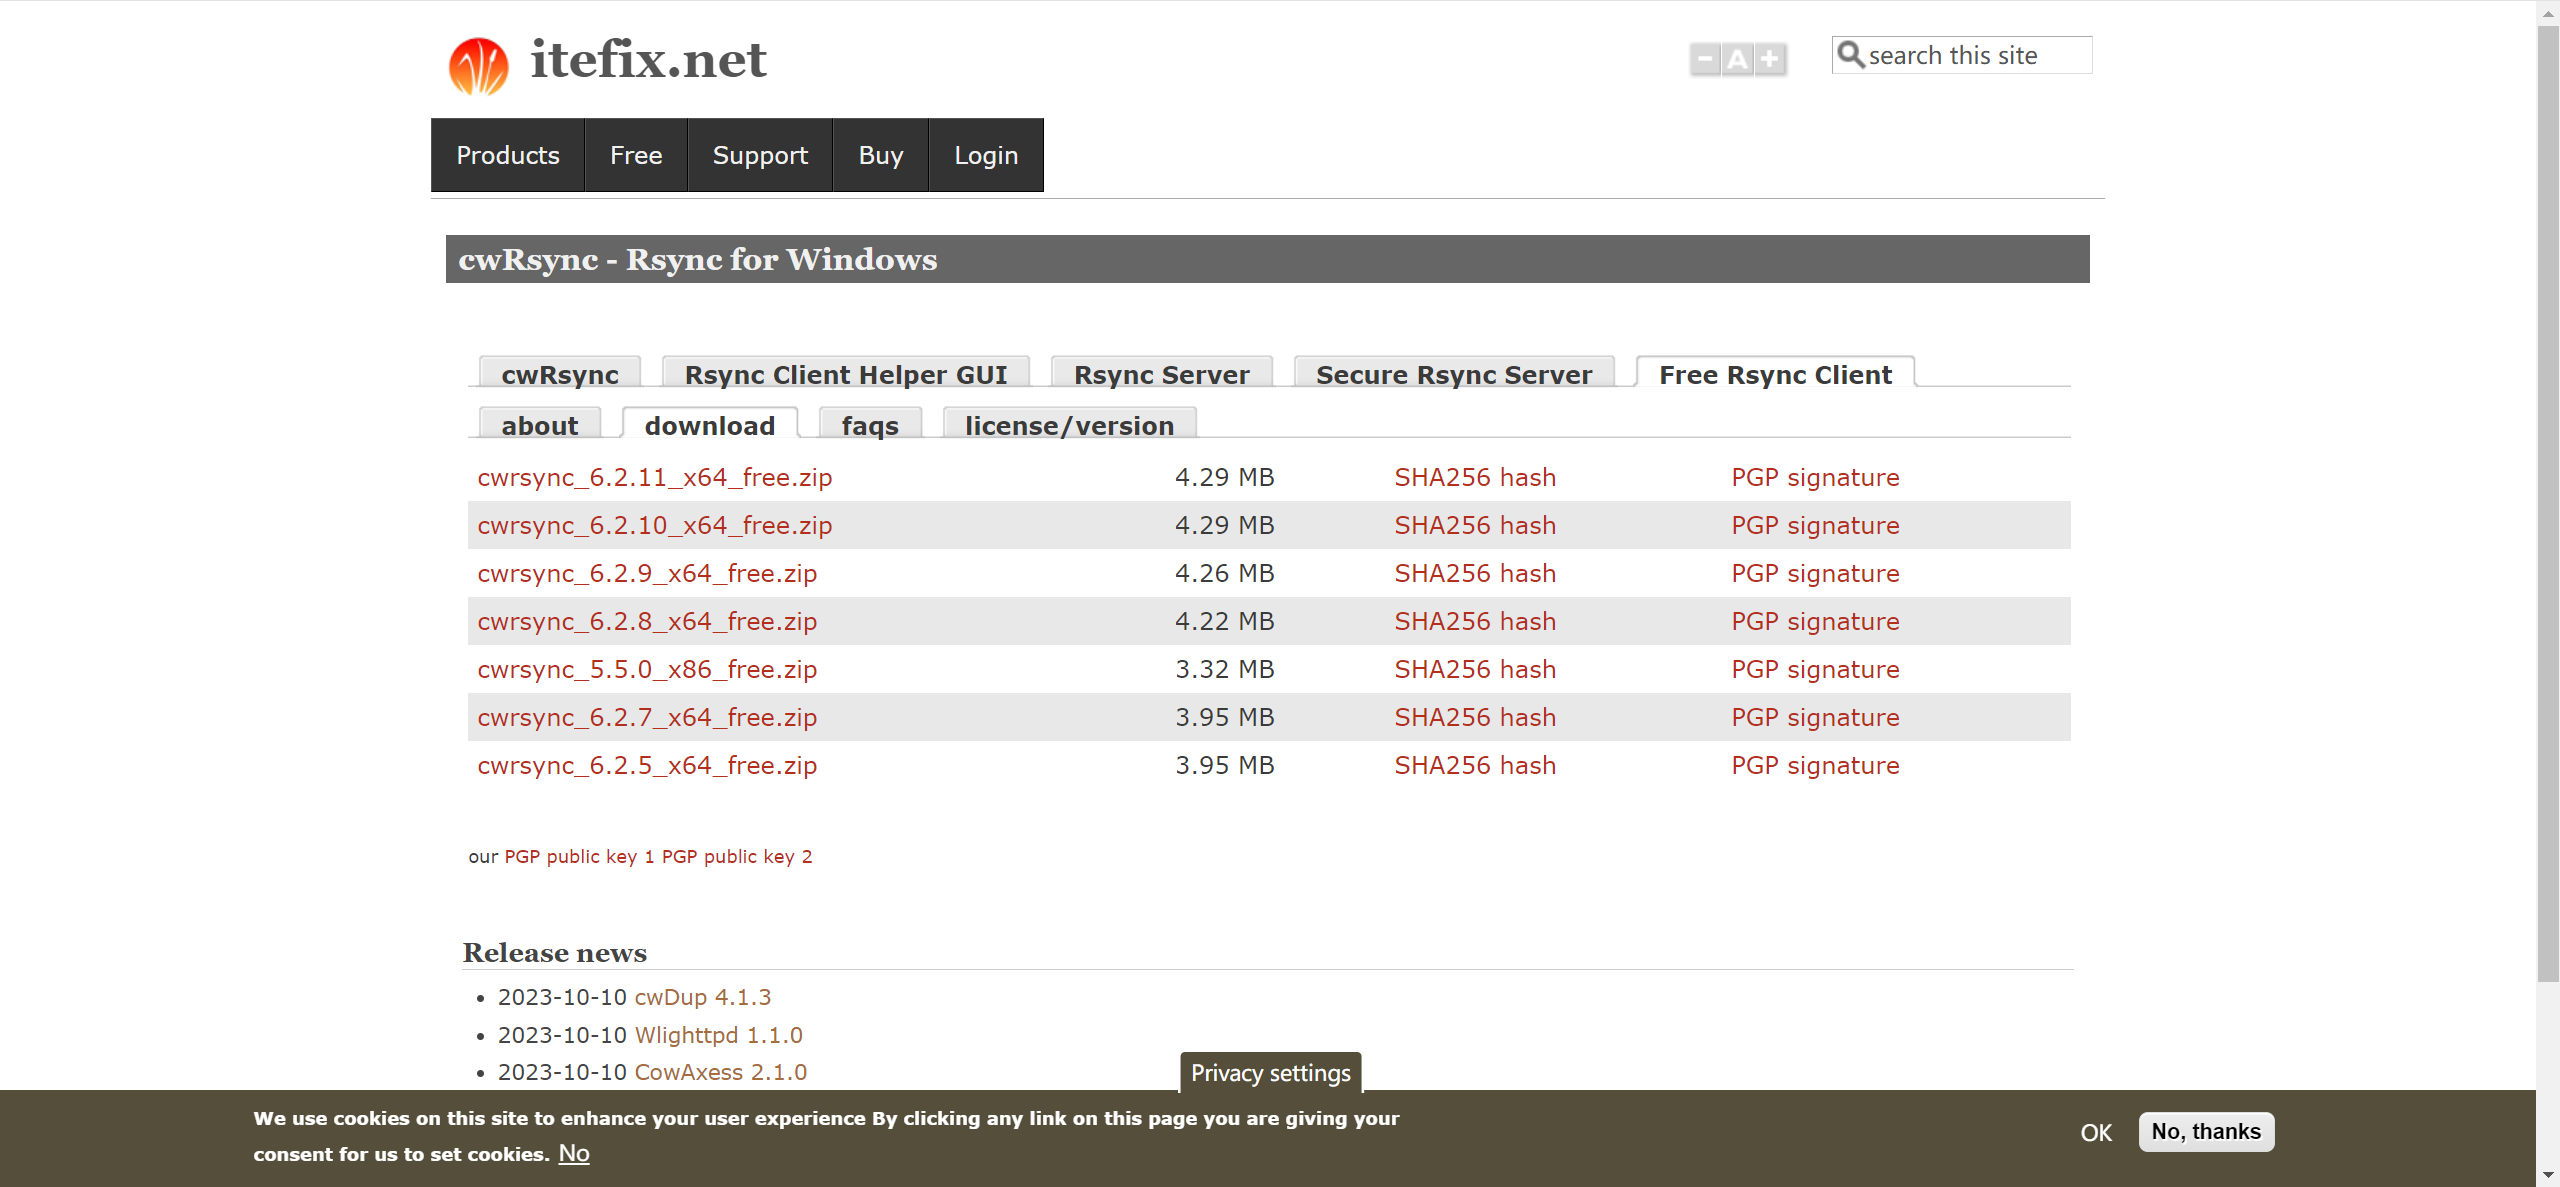This screenshot has height=1187, width=2560.
Task: Click the page vertical scrollbar
Action: tap(2548, 504)
